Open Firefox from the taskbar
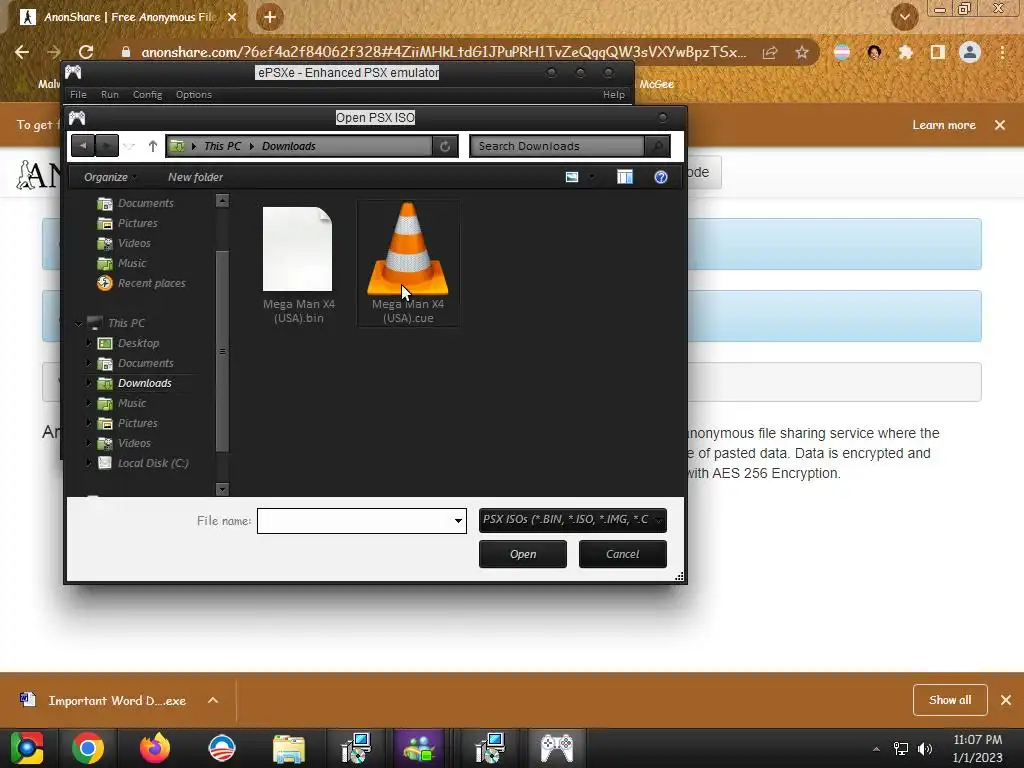The height and width of the screenshot is (768, 1024). (x=155, y=748)
